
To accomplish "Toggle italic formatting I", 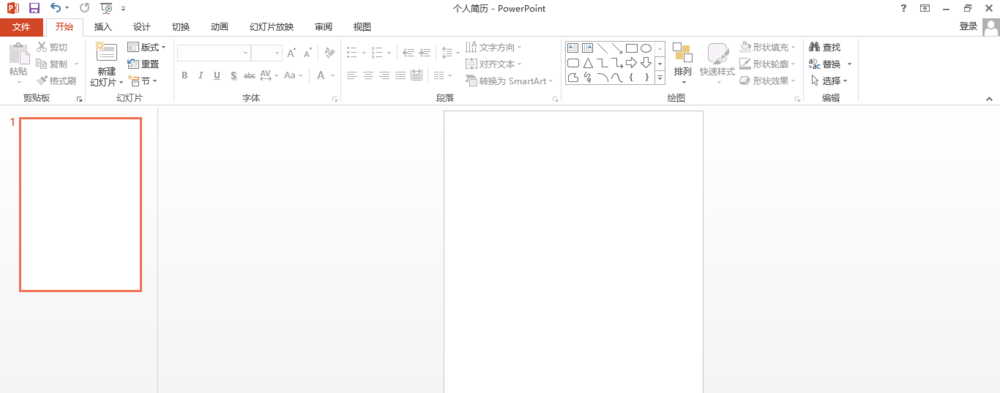I will (201, 75).
